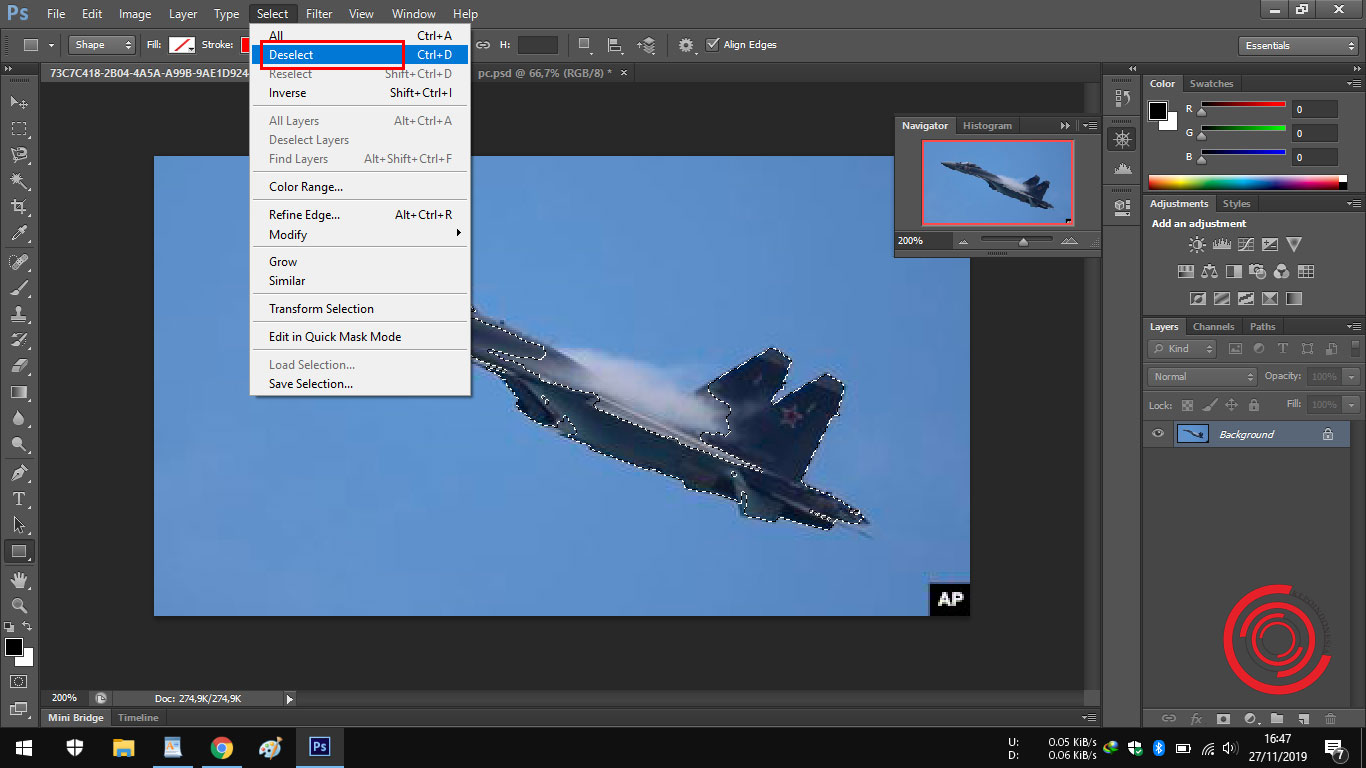Open the Mini Bridge tab
This screenshot has height=768, width=1366.
76,718
